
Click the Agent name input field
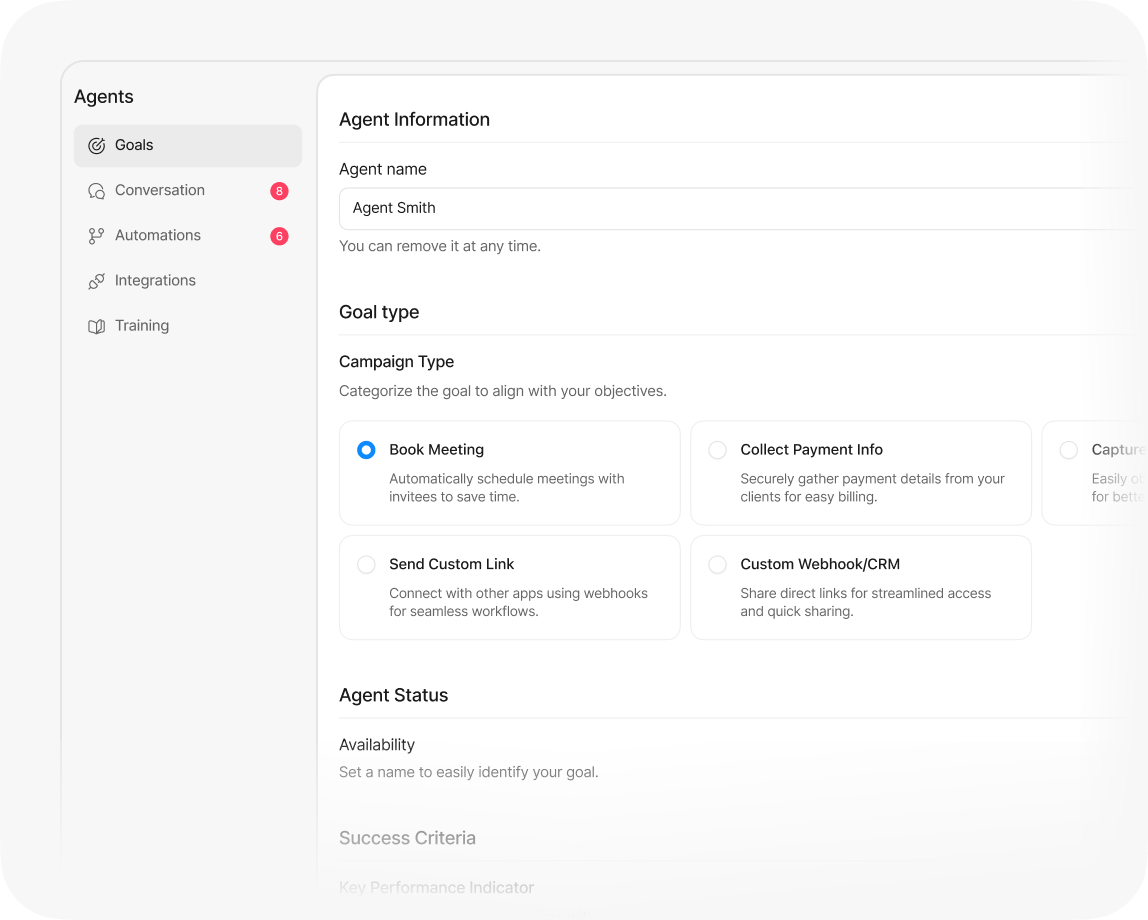pos(741,209)
